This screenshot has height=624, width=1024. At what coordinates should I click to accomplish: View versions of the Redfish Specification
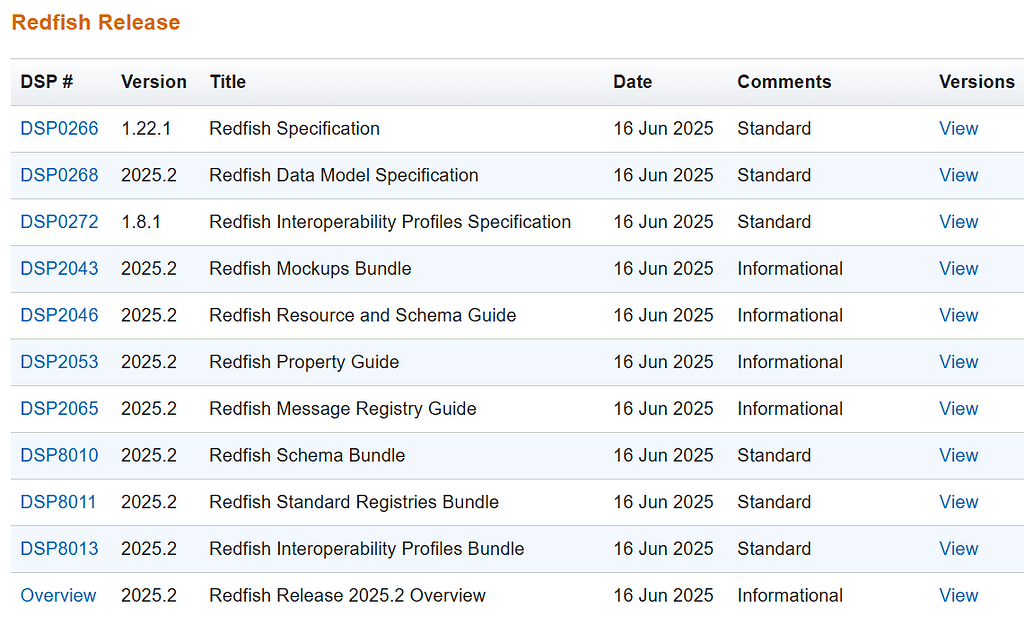(958, 128)
